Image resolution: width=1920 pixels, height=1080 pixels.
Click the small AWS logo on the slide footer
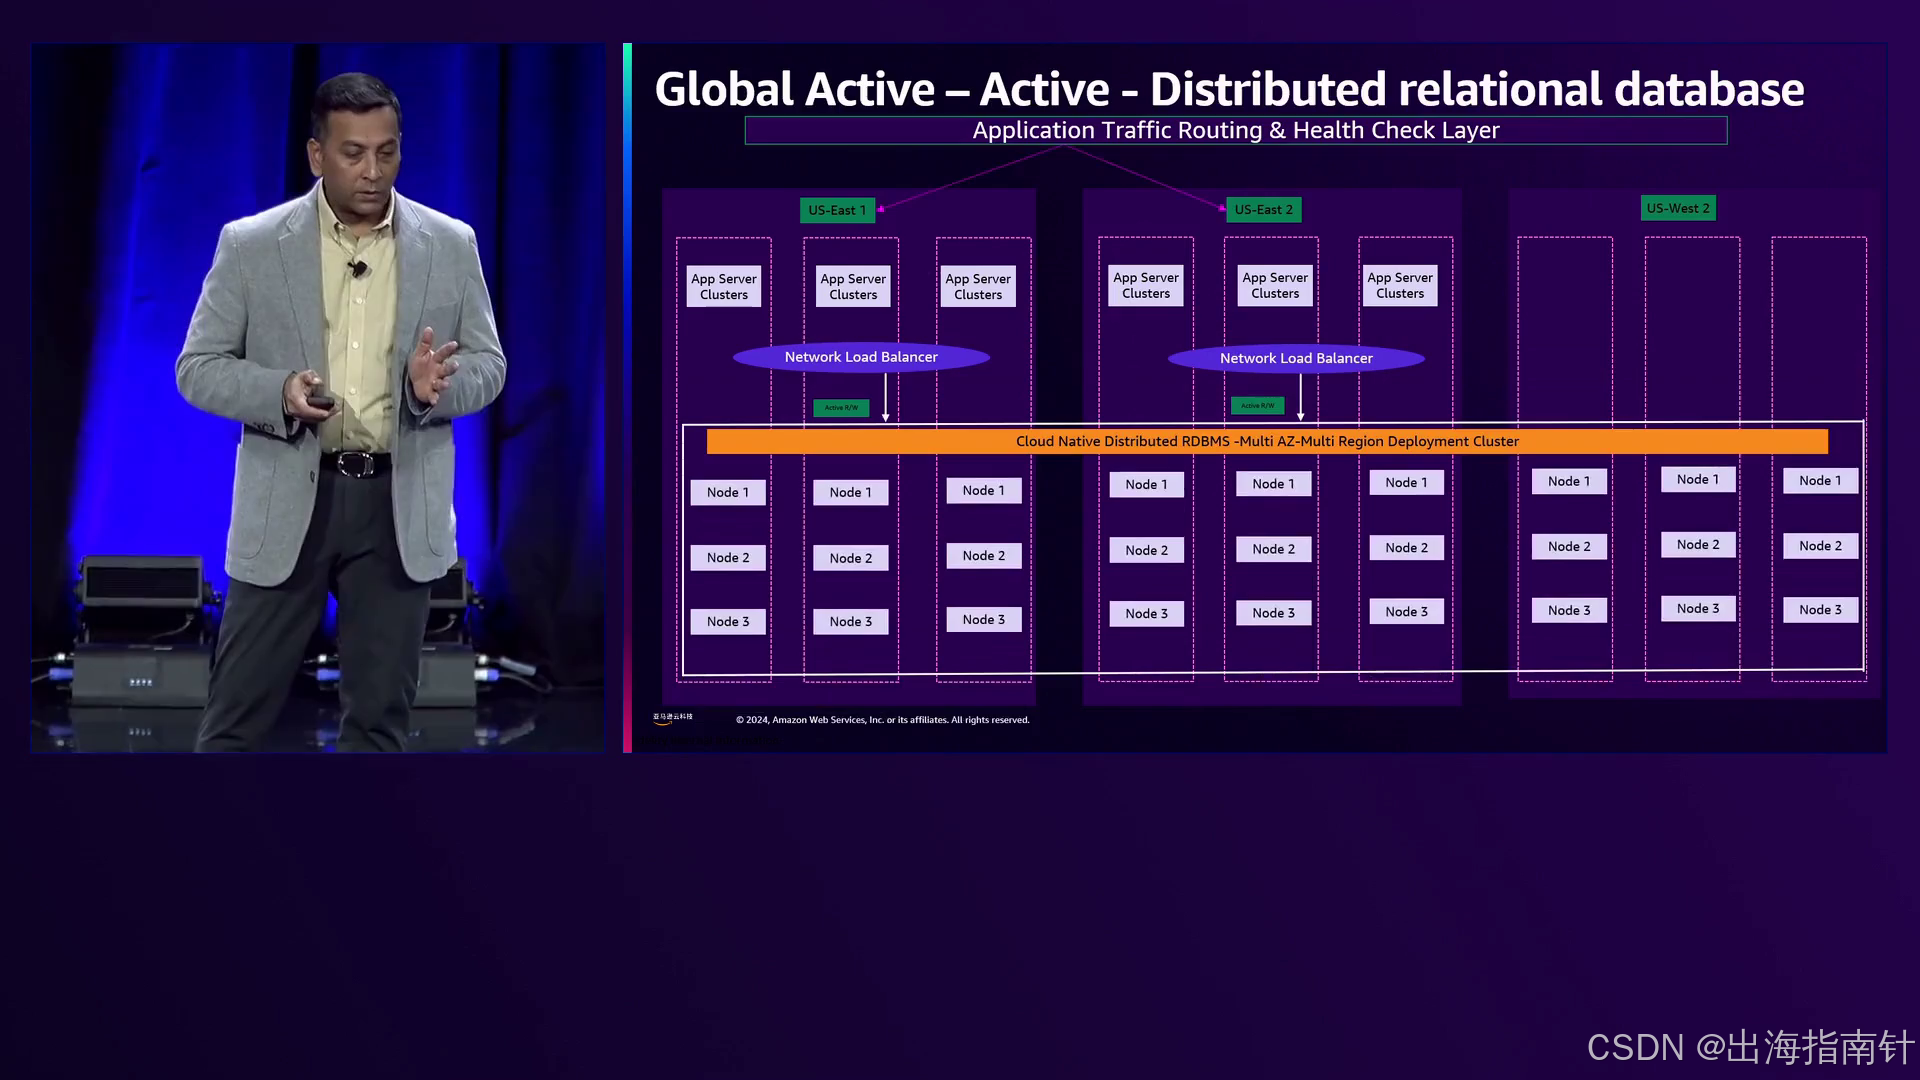click(x=672, y=718)
